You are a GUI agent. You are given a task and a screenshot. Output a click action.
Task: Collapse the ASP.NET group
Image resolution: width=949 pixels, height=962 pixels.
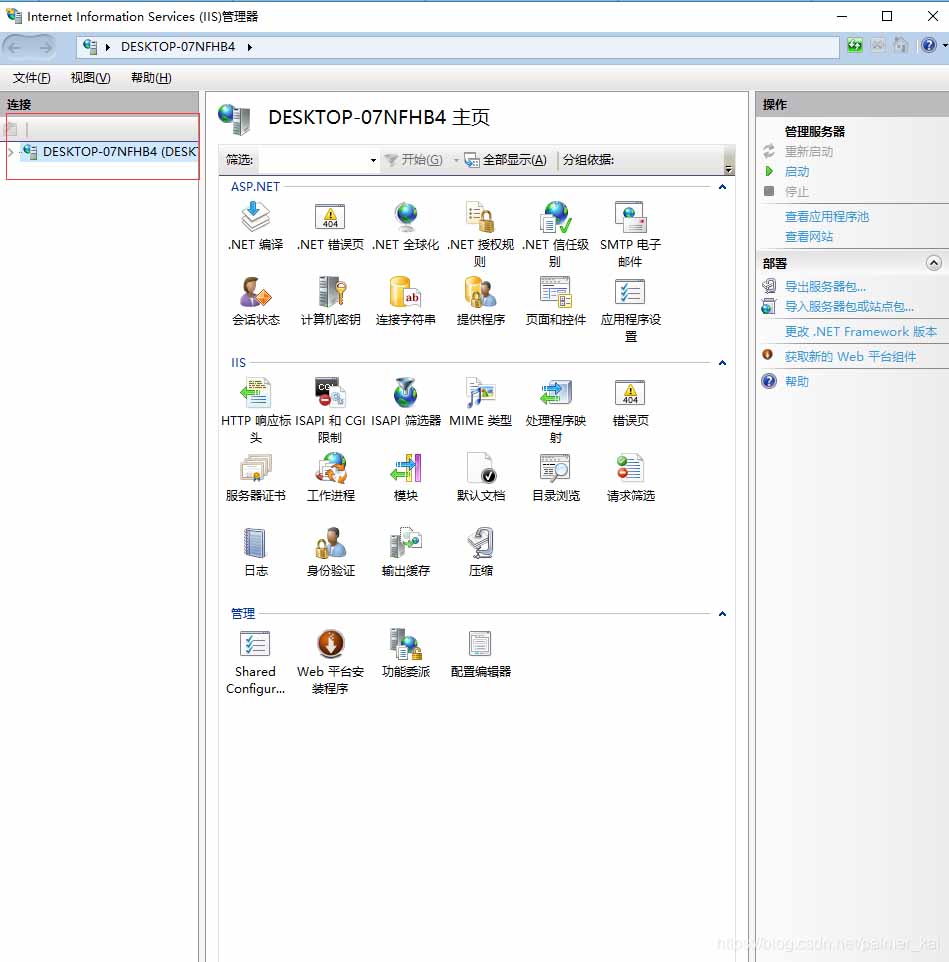[x=722, y=187]
